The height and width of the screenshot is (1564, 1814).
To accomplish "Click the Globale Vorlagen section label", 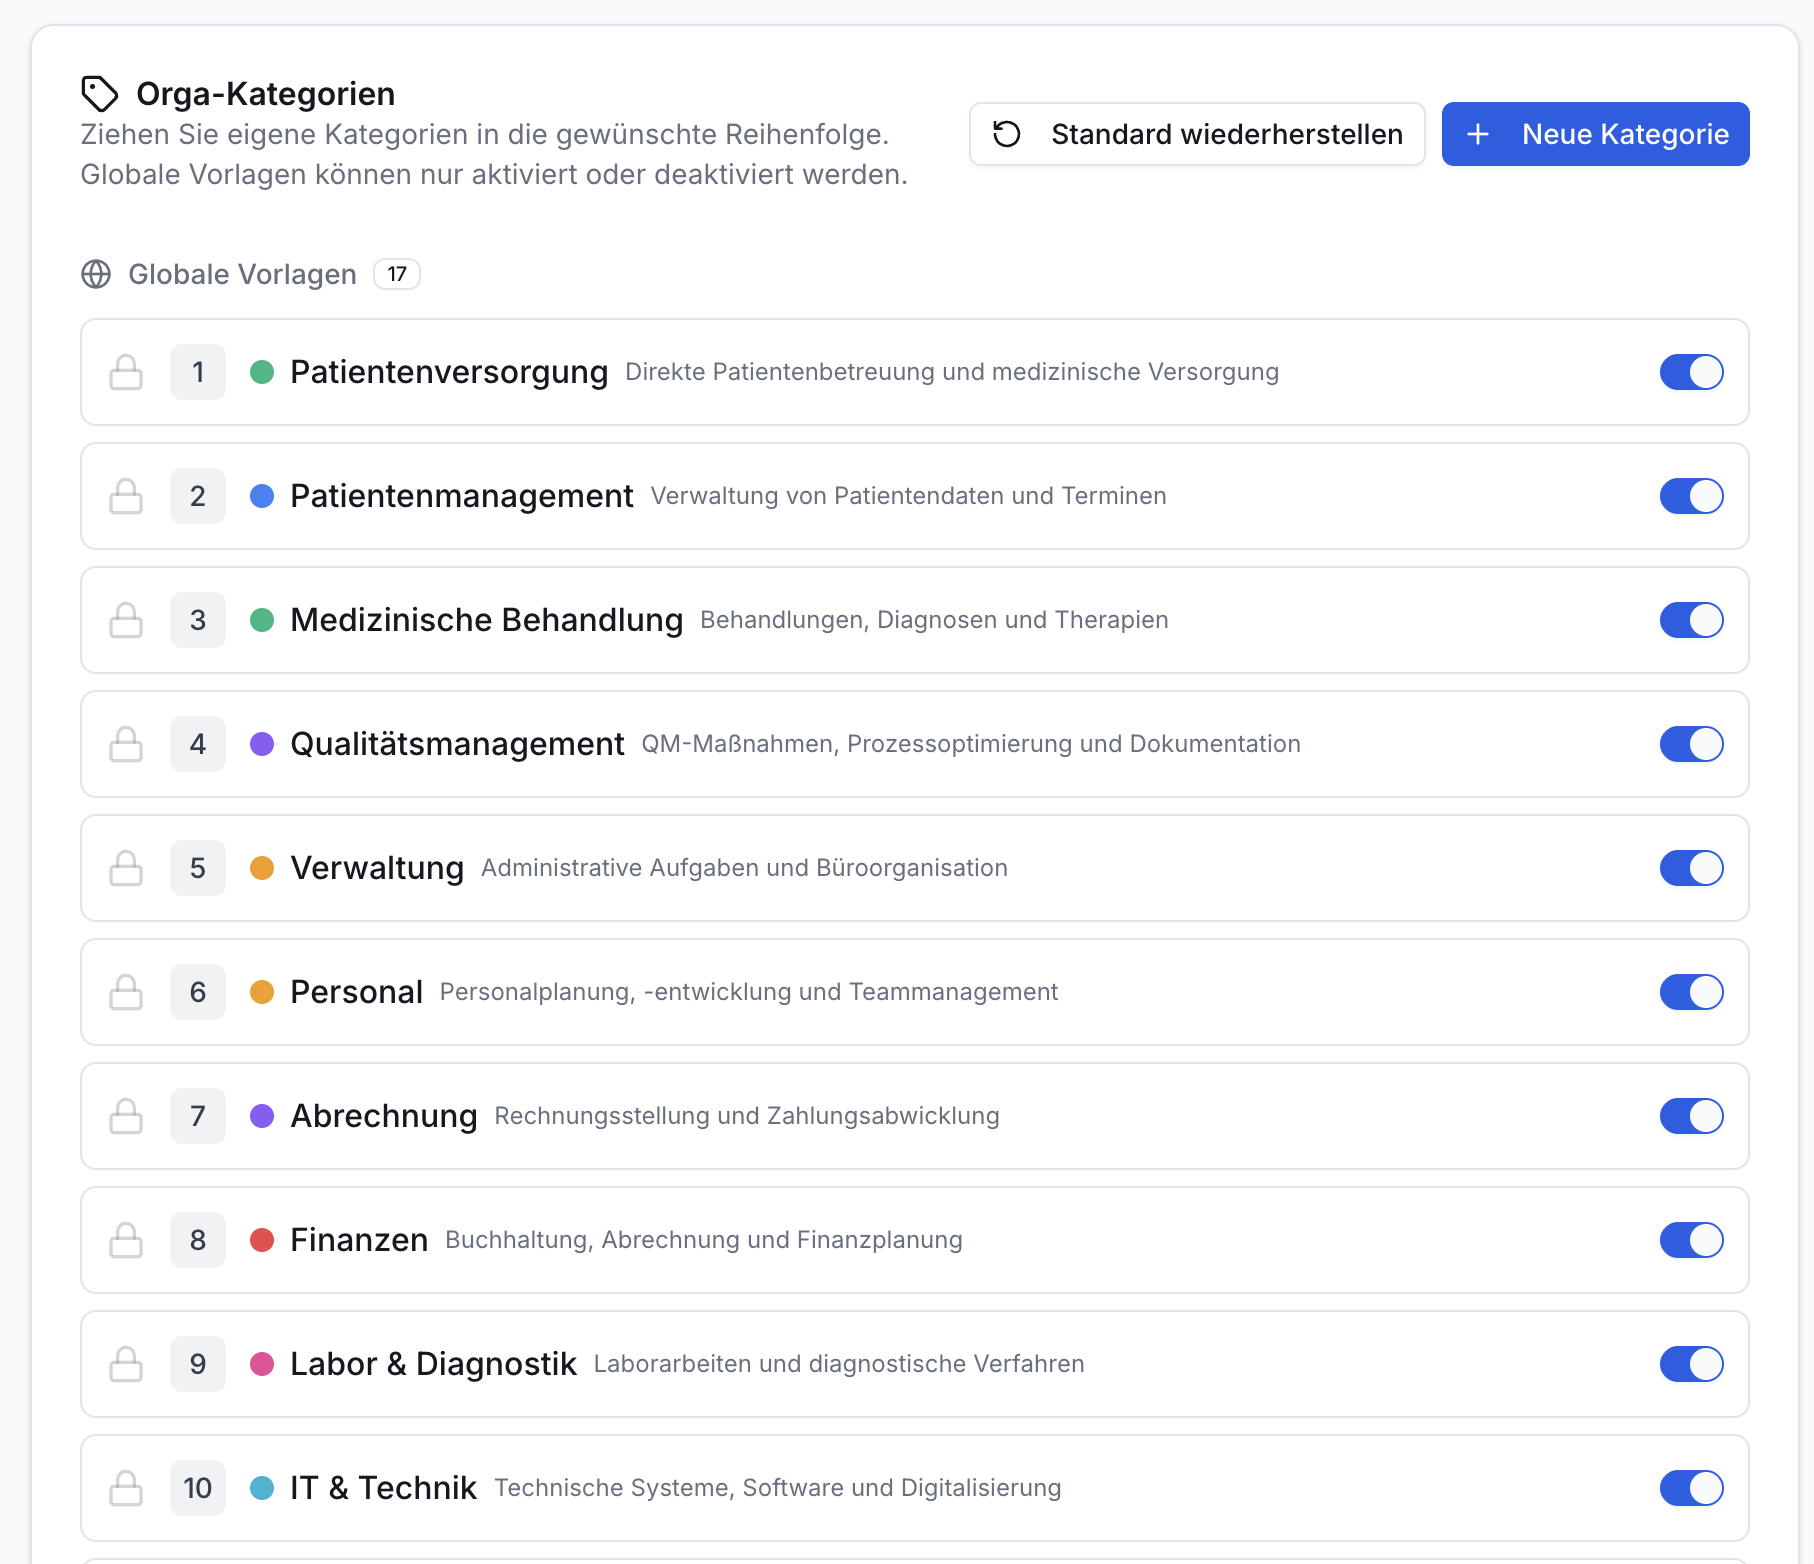I will (x=242, y=274).
